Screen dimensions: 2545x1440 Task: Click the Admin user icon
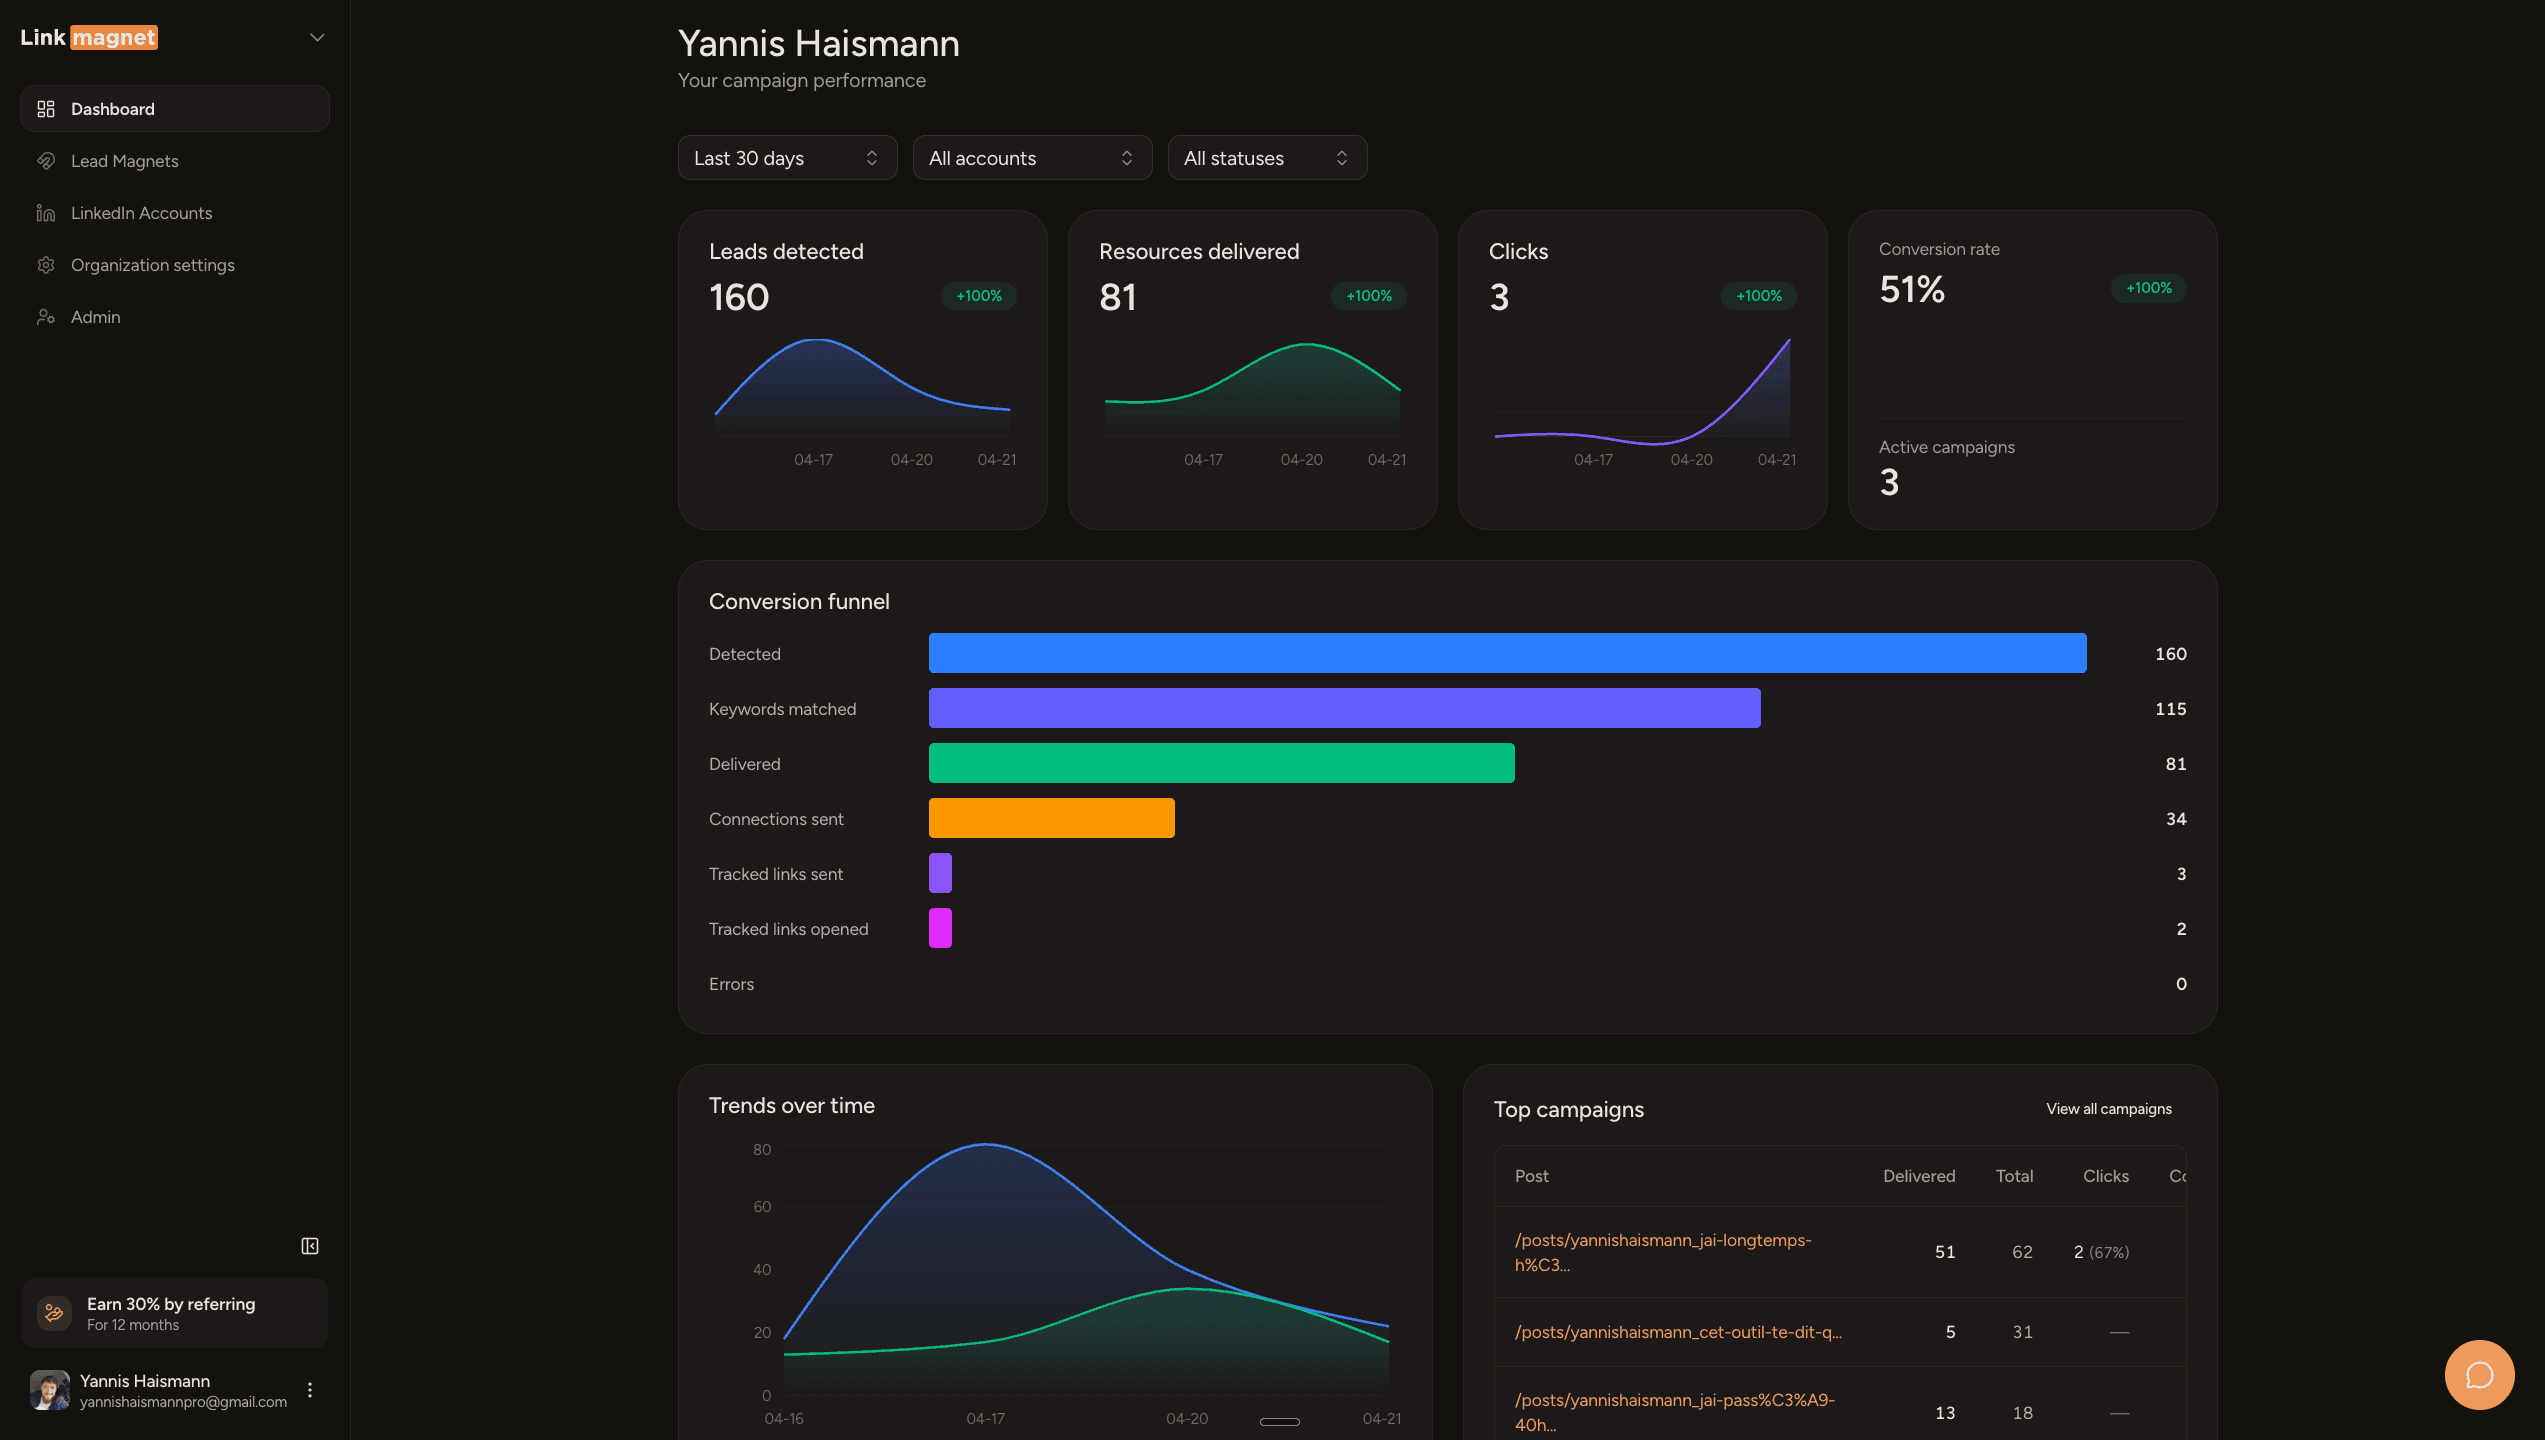coord(46,317)
